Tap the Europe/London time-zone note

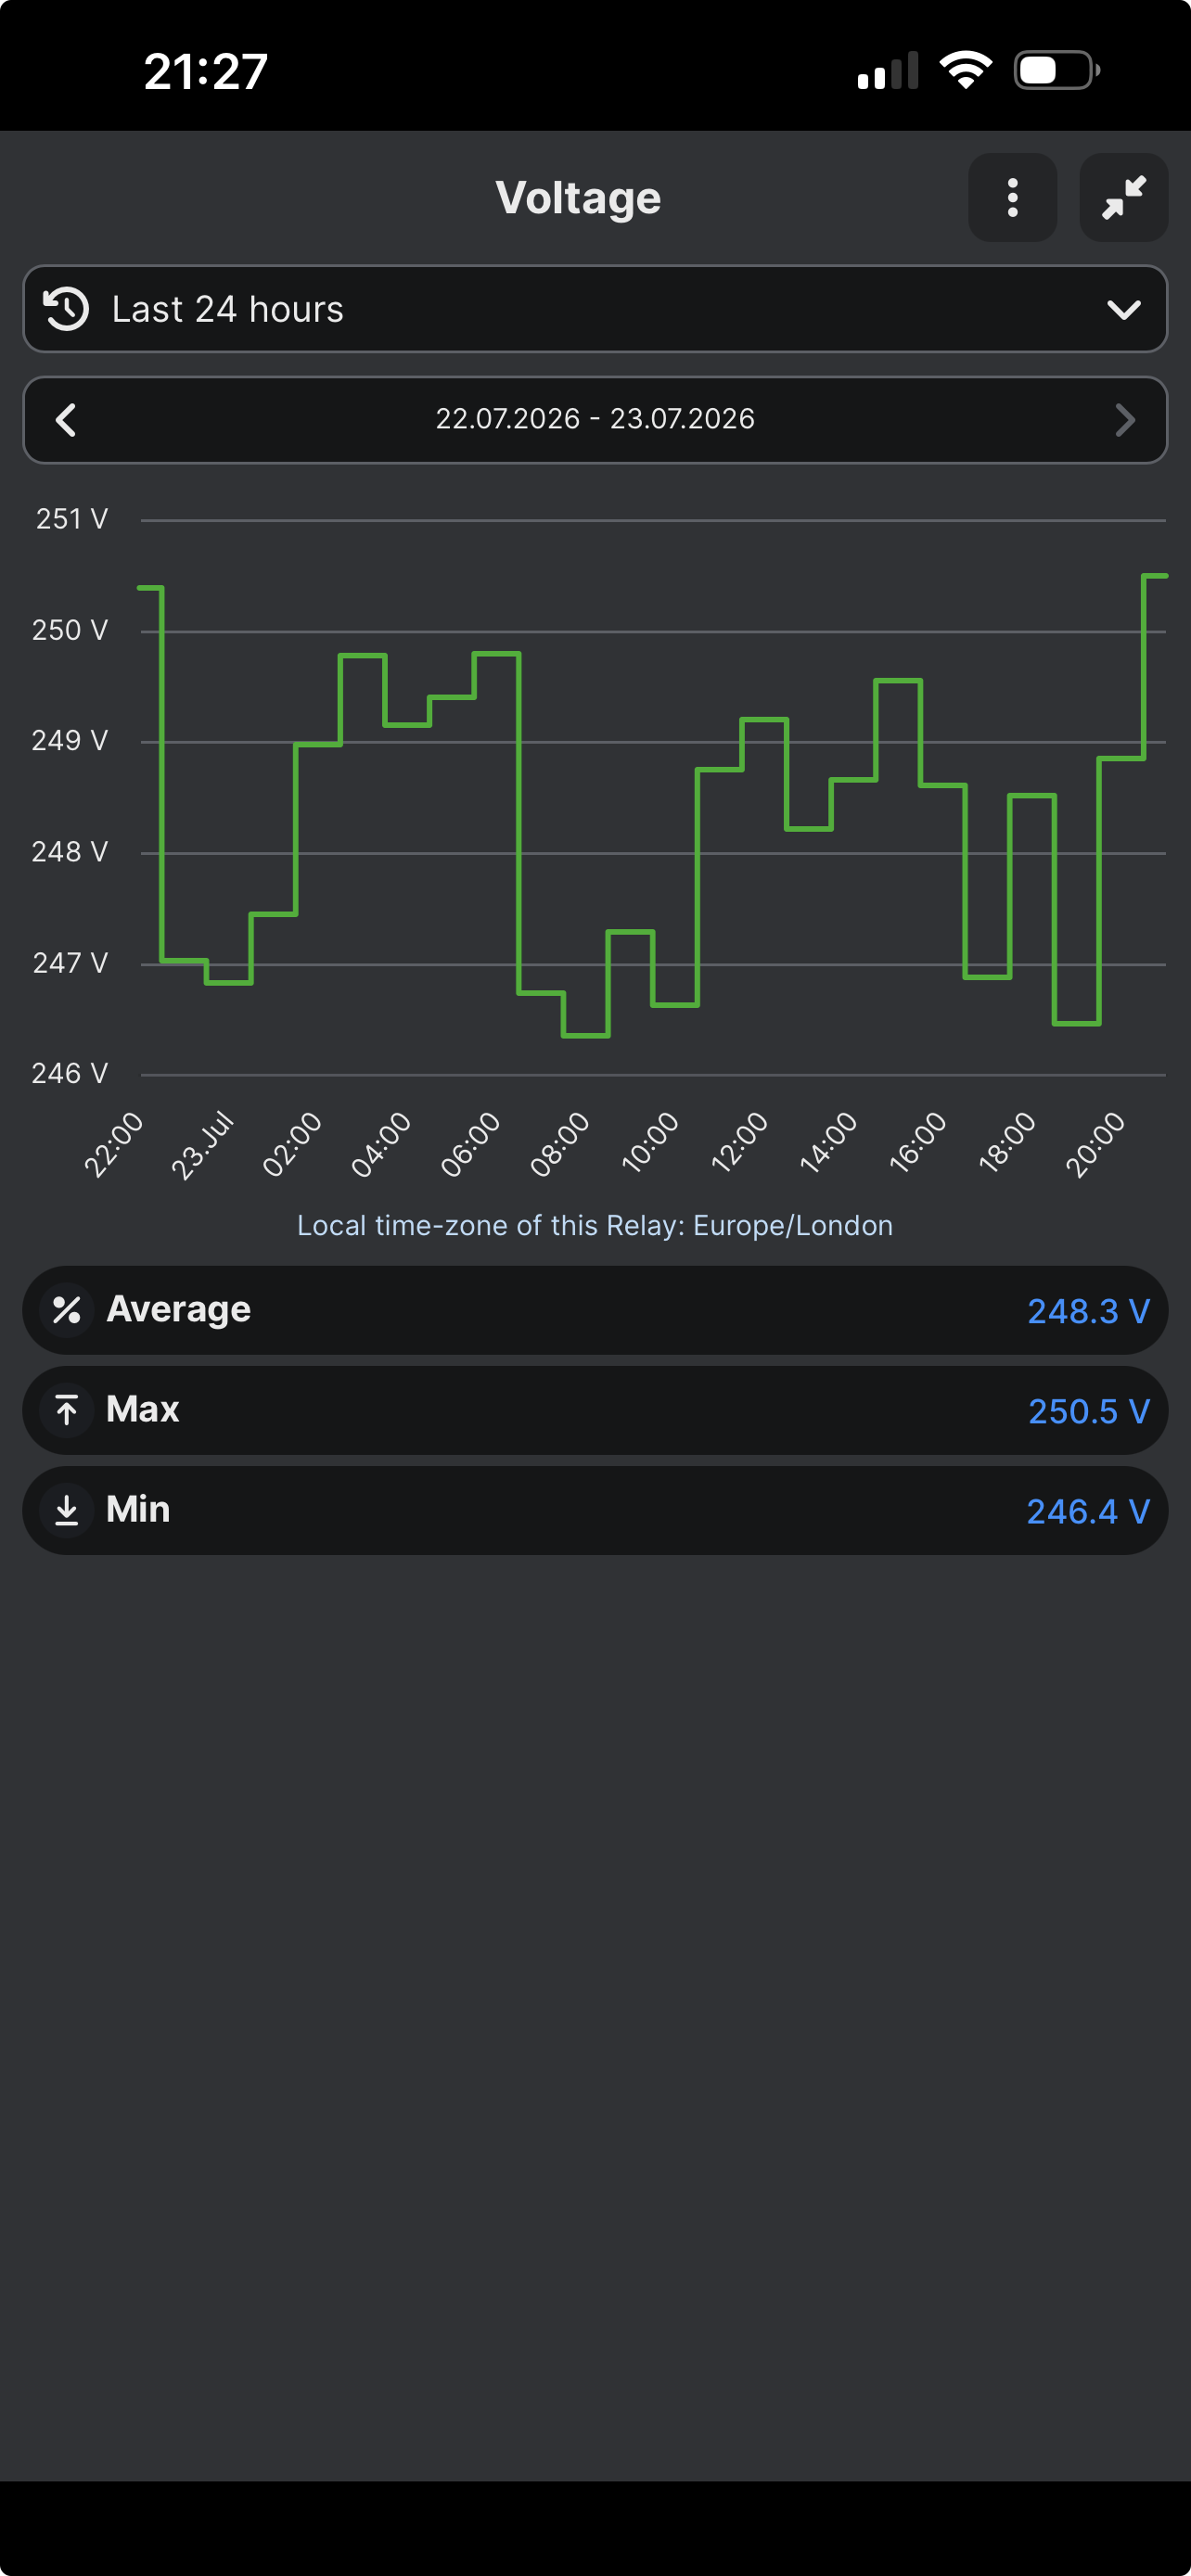point(595,1225)
